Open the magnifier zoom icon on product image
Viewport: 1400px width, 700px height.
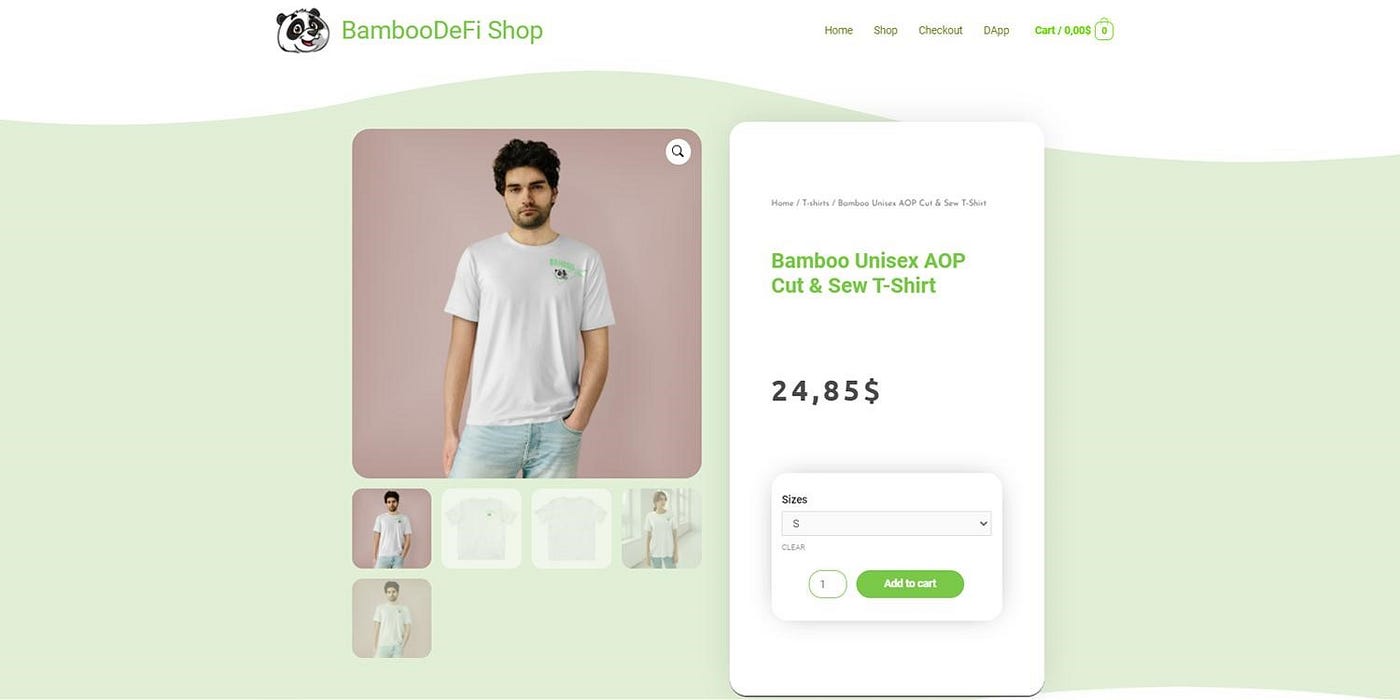(678, 152)
